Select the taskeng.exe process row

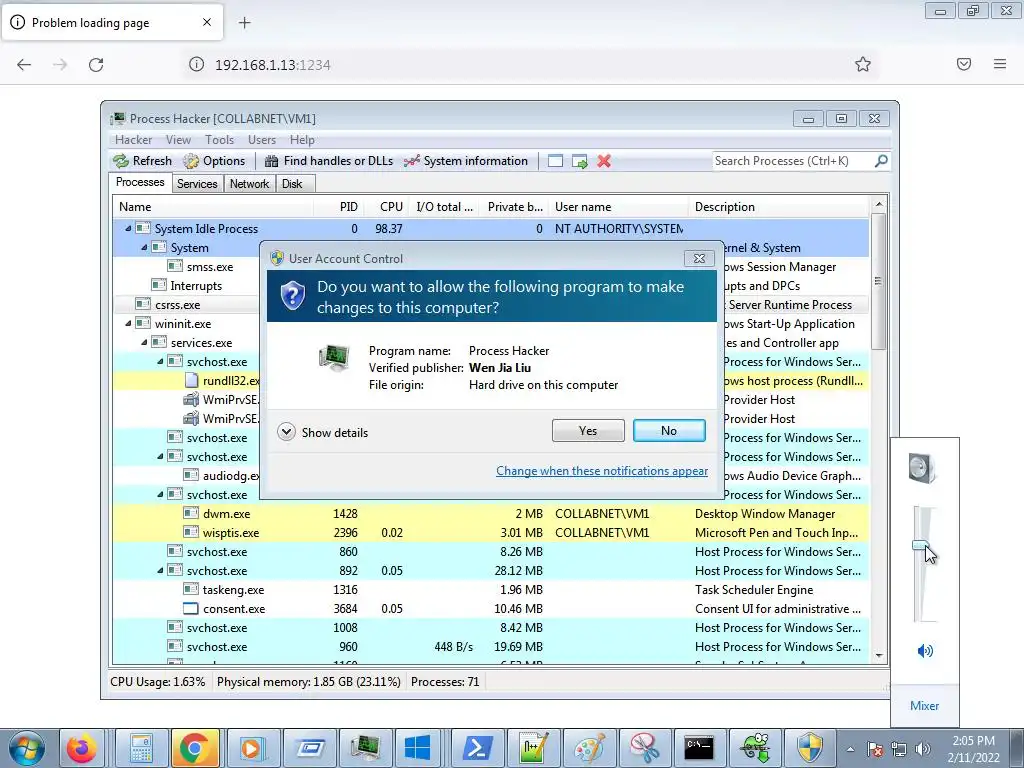coord(490,590)
